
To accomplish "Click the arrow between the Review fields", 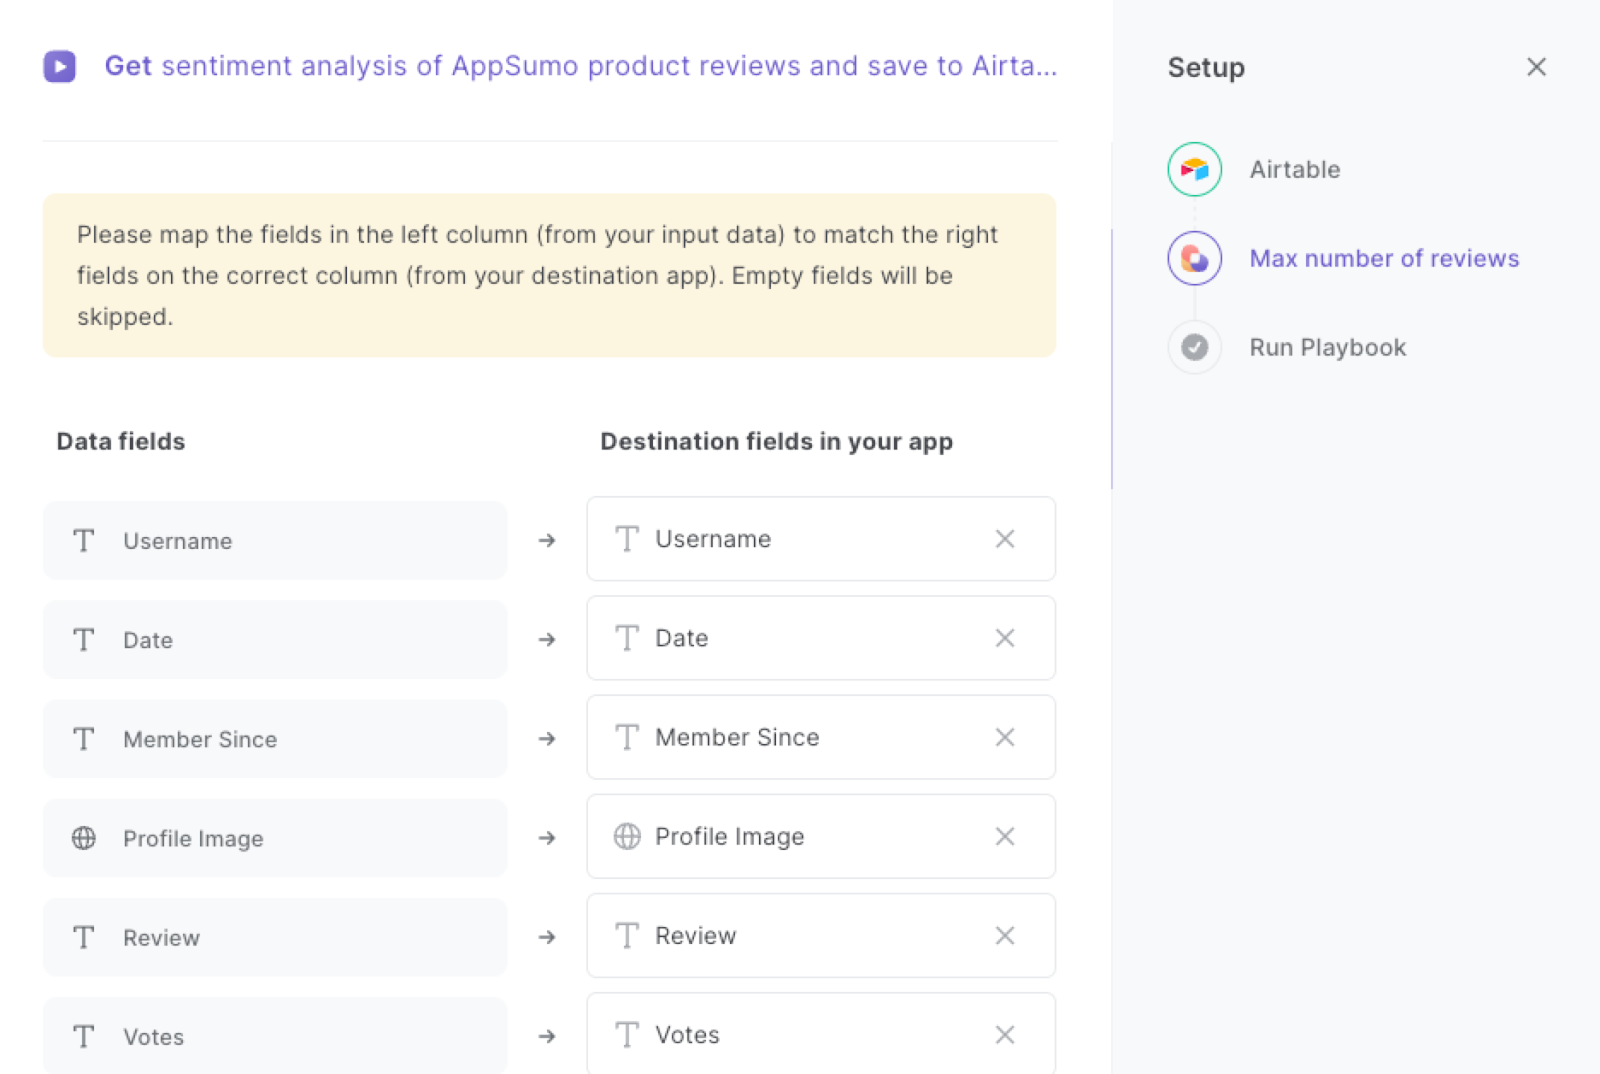I will (x=547, y=936).
